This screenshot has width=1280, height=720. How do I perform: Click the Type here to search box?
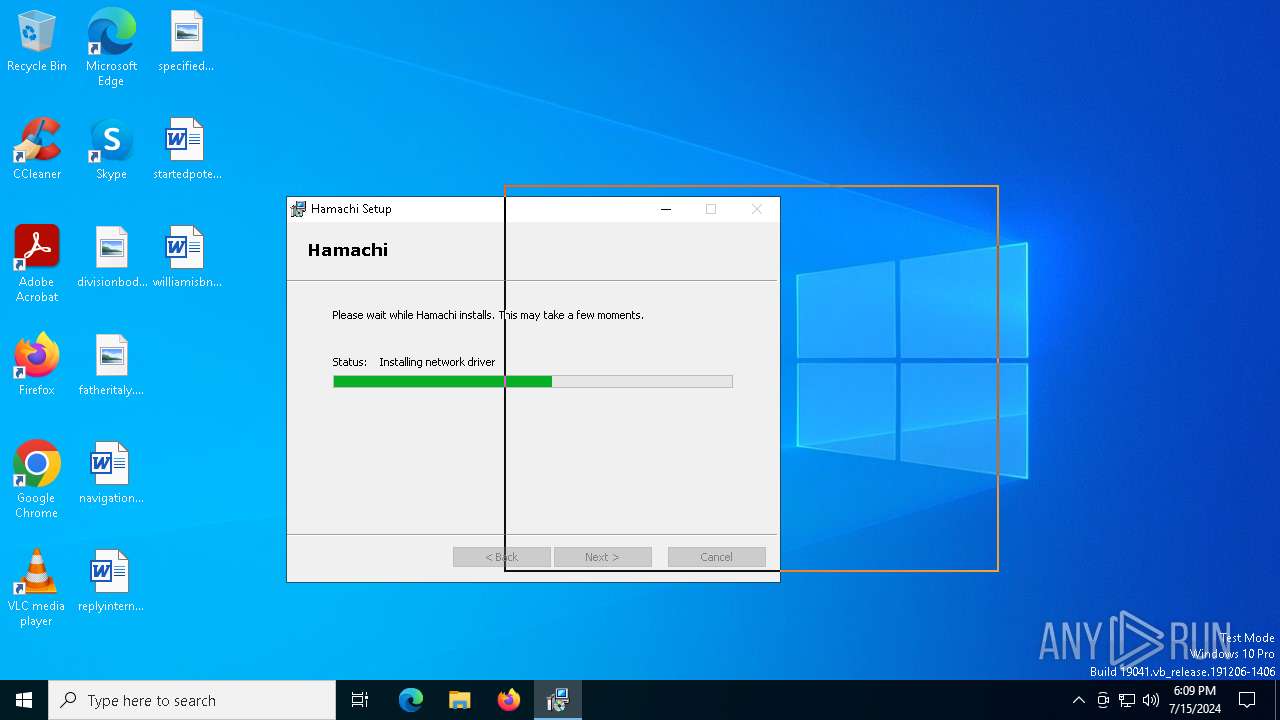pos(192,700)
